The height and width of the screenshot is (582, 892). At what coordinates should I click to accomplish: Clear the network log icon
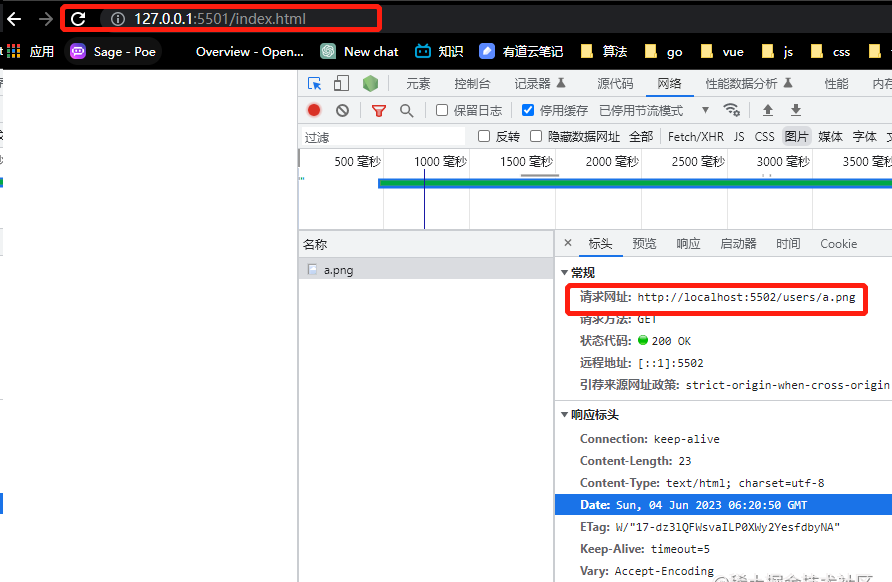click(x=342, y=110)
